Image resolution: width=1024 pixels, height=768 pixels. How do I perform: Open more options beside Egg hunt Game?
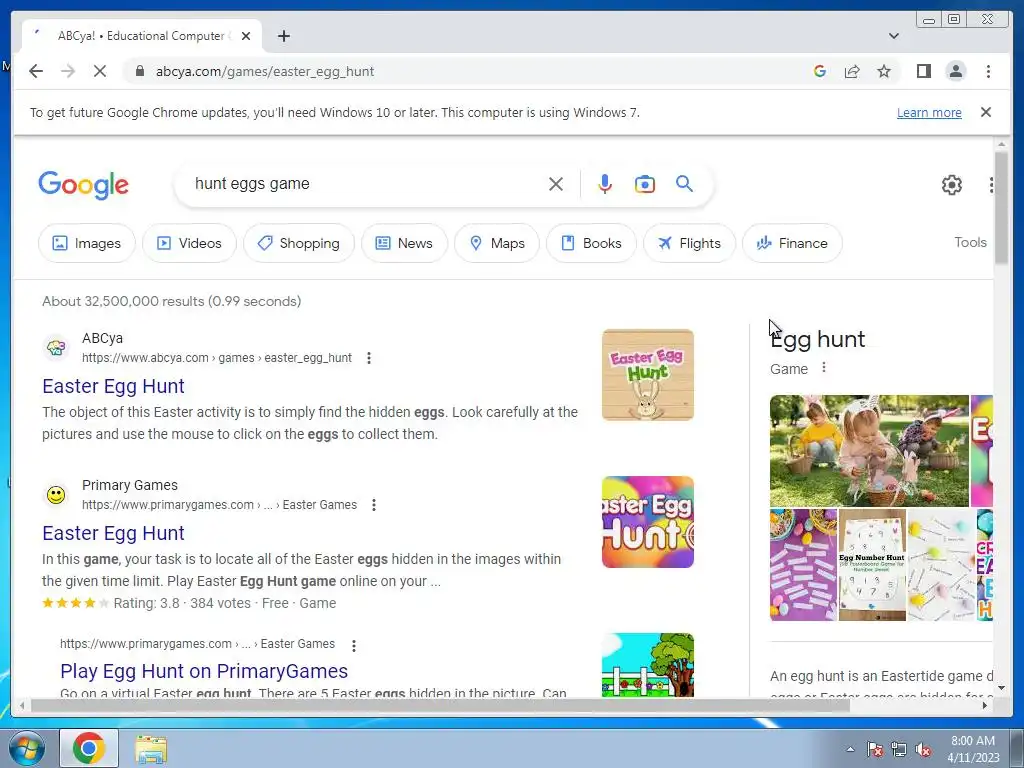coord(824,368)
